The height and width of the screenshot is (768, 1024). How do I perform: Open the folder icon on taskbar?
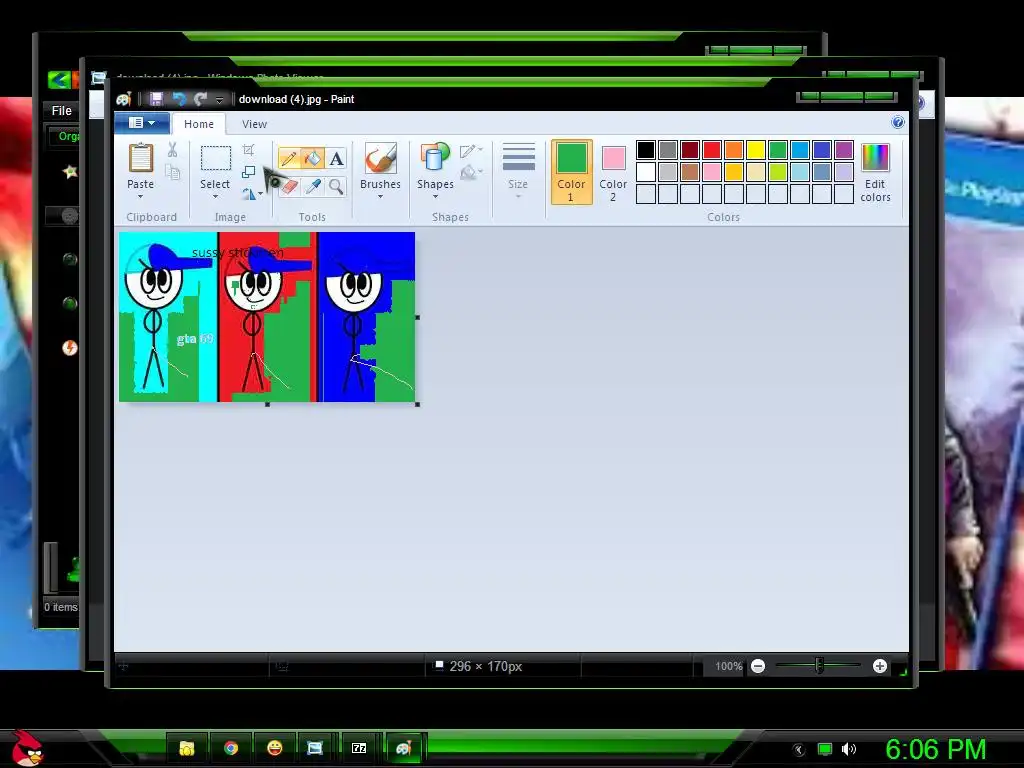(x=187, y=748)
